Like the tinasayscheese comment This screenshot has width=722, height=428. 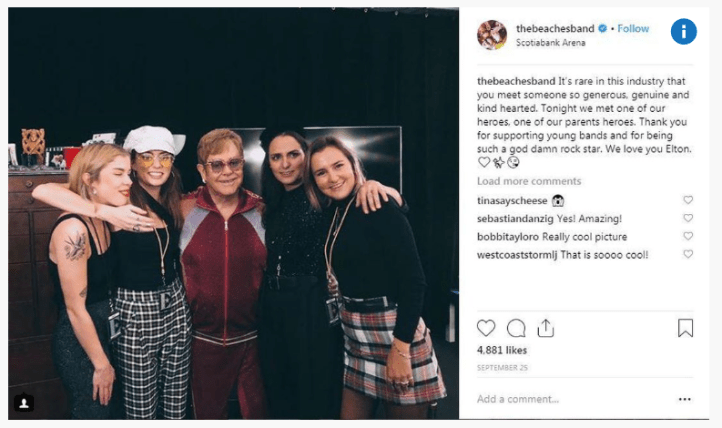(687, 200)
